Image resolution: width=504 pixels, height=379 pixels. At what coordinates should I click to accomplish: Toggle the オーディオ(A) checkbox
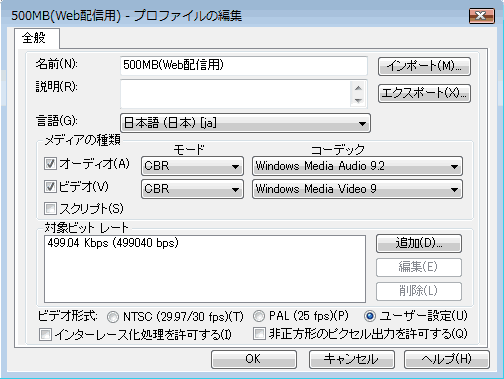50,164
